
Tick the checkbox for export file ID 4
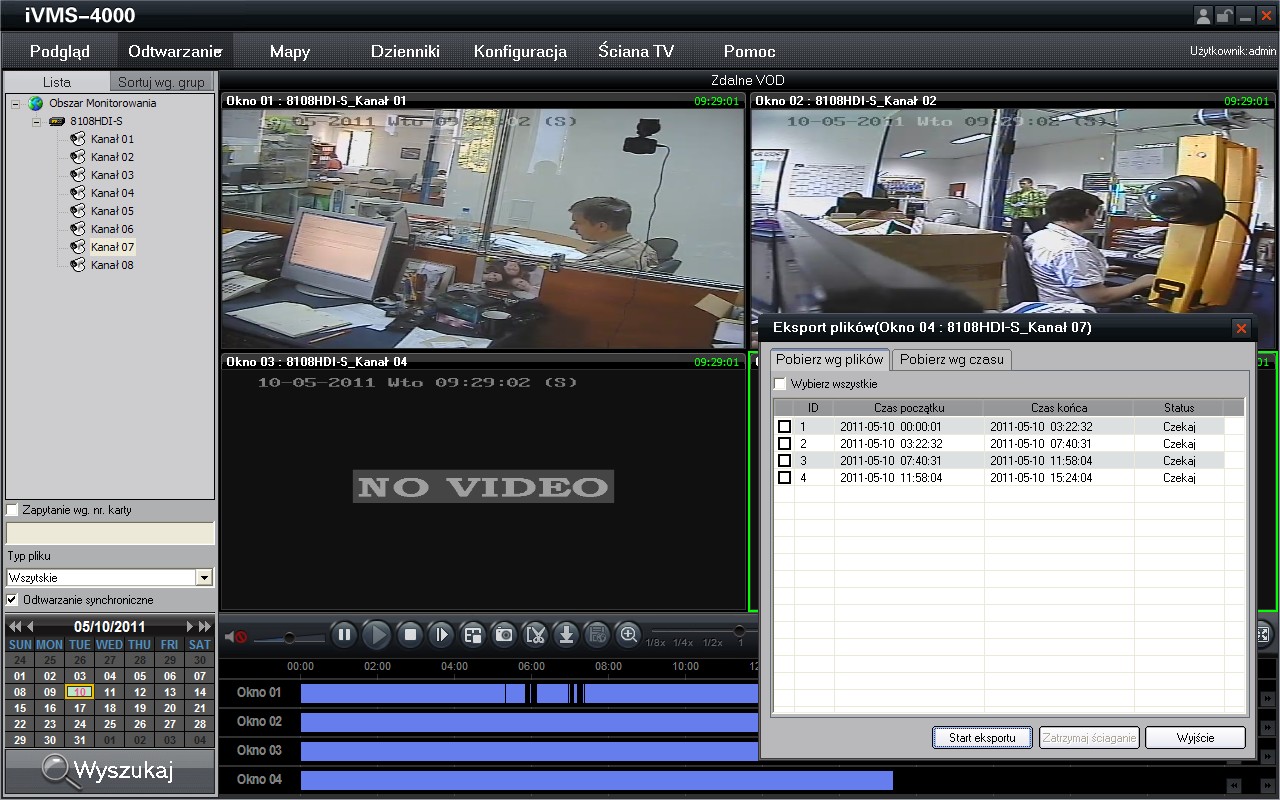(x=784, y=478)
